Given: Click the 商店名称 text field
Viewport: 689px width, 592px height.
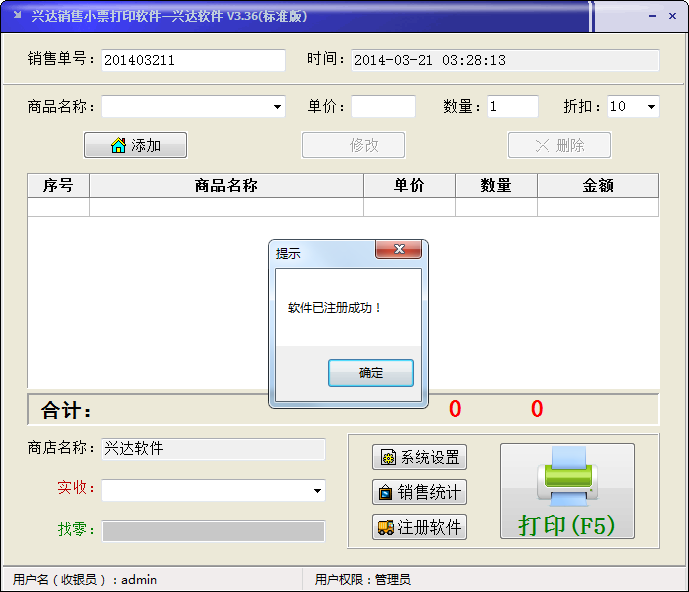Looking at the screenshot, I should (213, 449).
